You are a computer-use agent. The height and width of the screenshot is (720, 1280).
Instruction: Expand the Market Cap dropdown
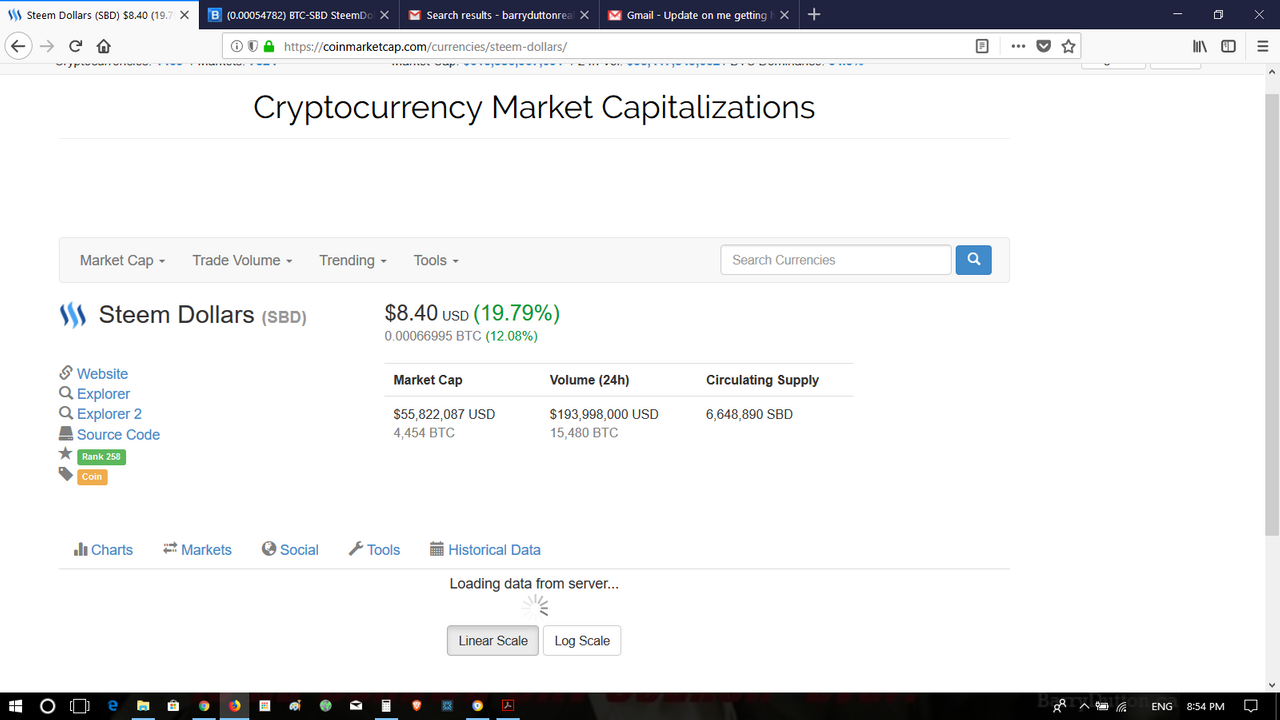tap(122, 260)
